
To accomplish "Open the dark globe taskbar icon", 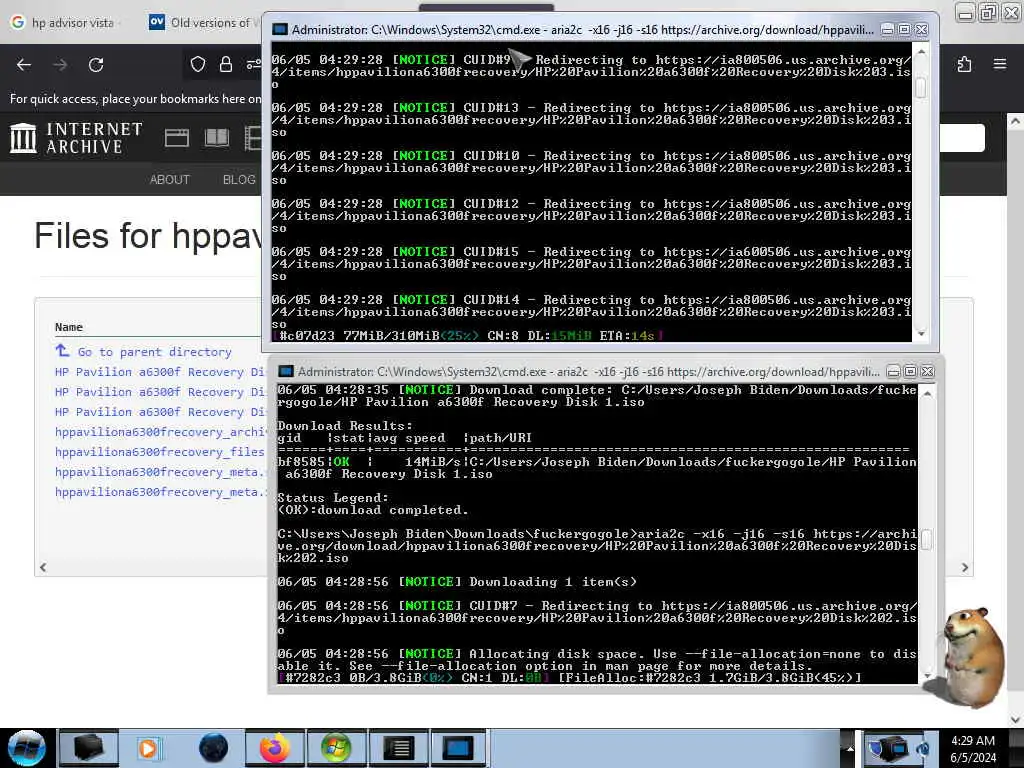I will (x=214, y=748).
